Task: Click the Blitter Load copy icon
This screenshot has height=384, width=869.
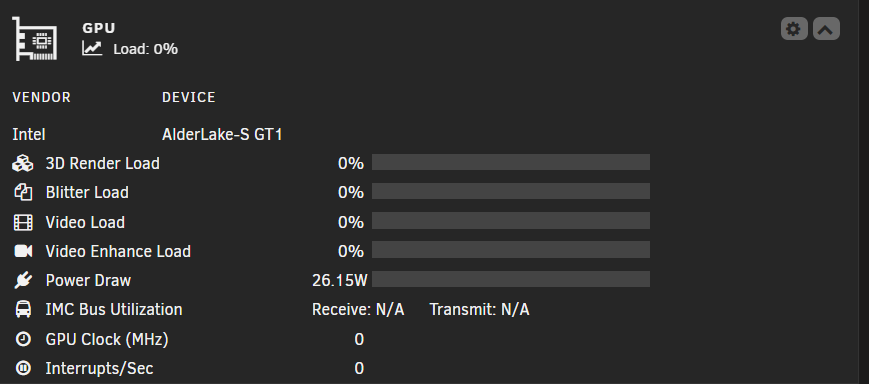Action: 23,192
